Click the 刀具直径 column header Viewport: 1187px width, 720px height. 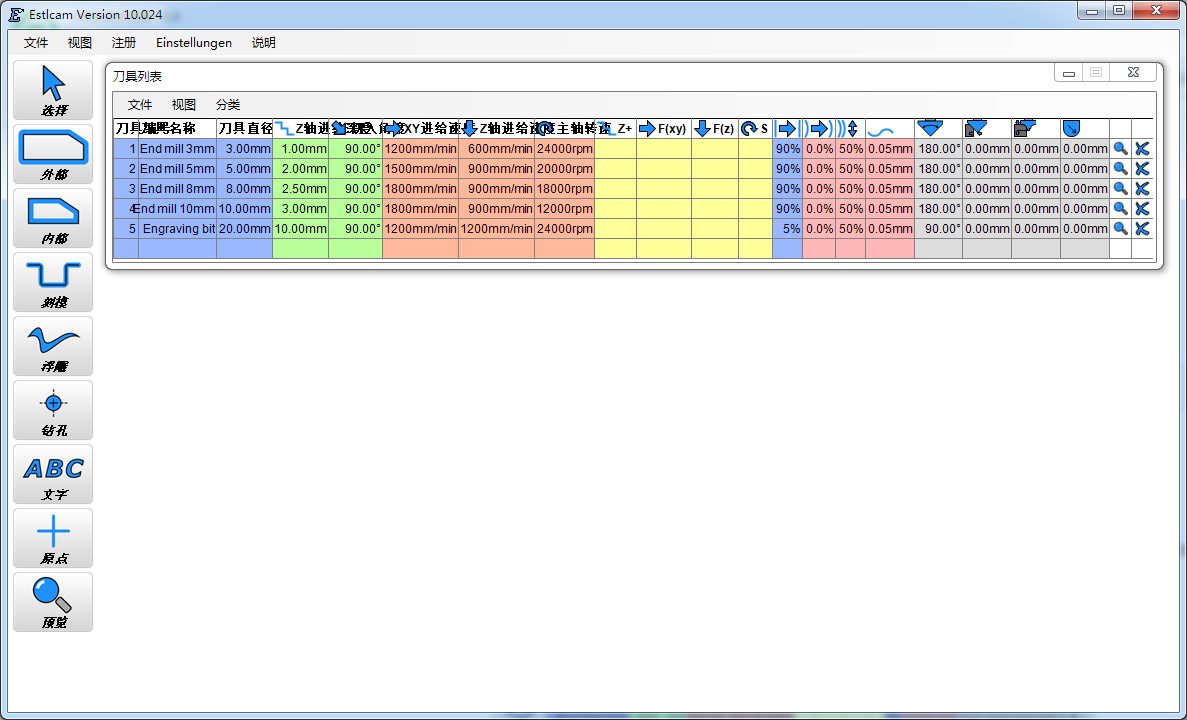coord(245,129)
